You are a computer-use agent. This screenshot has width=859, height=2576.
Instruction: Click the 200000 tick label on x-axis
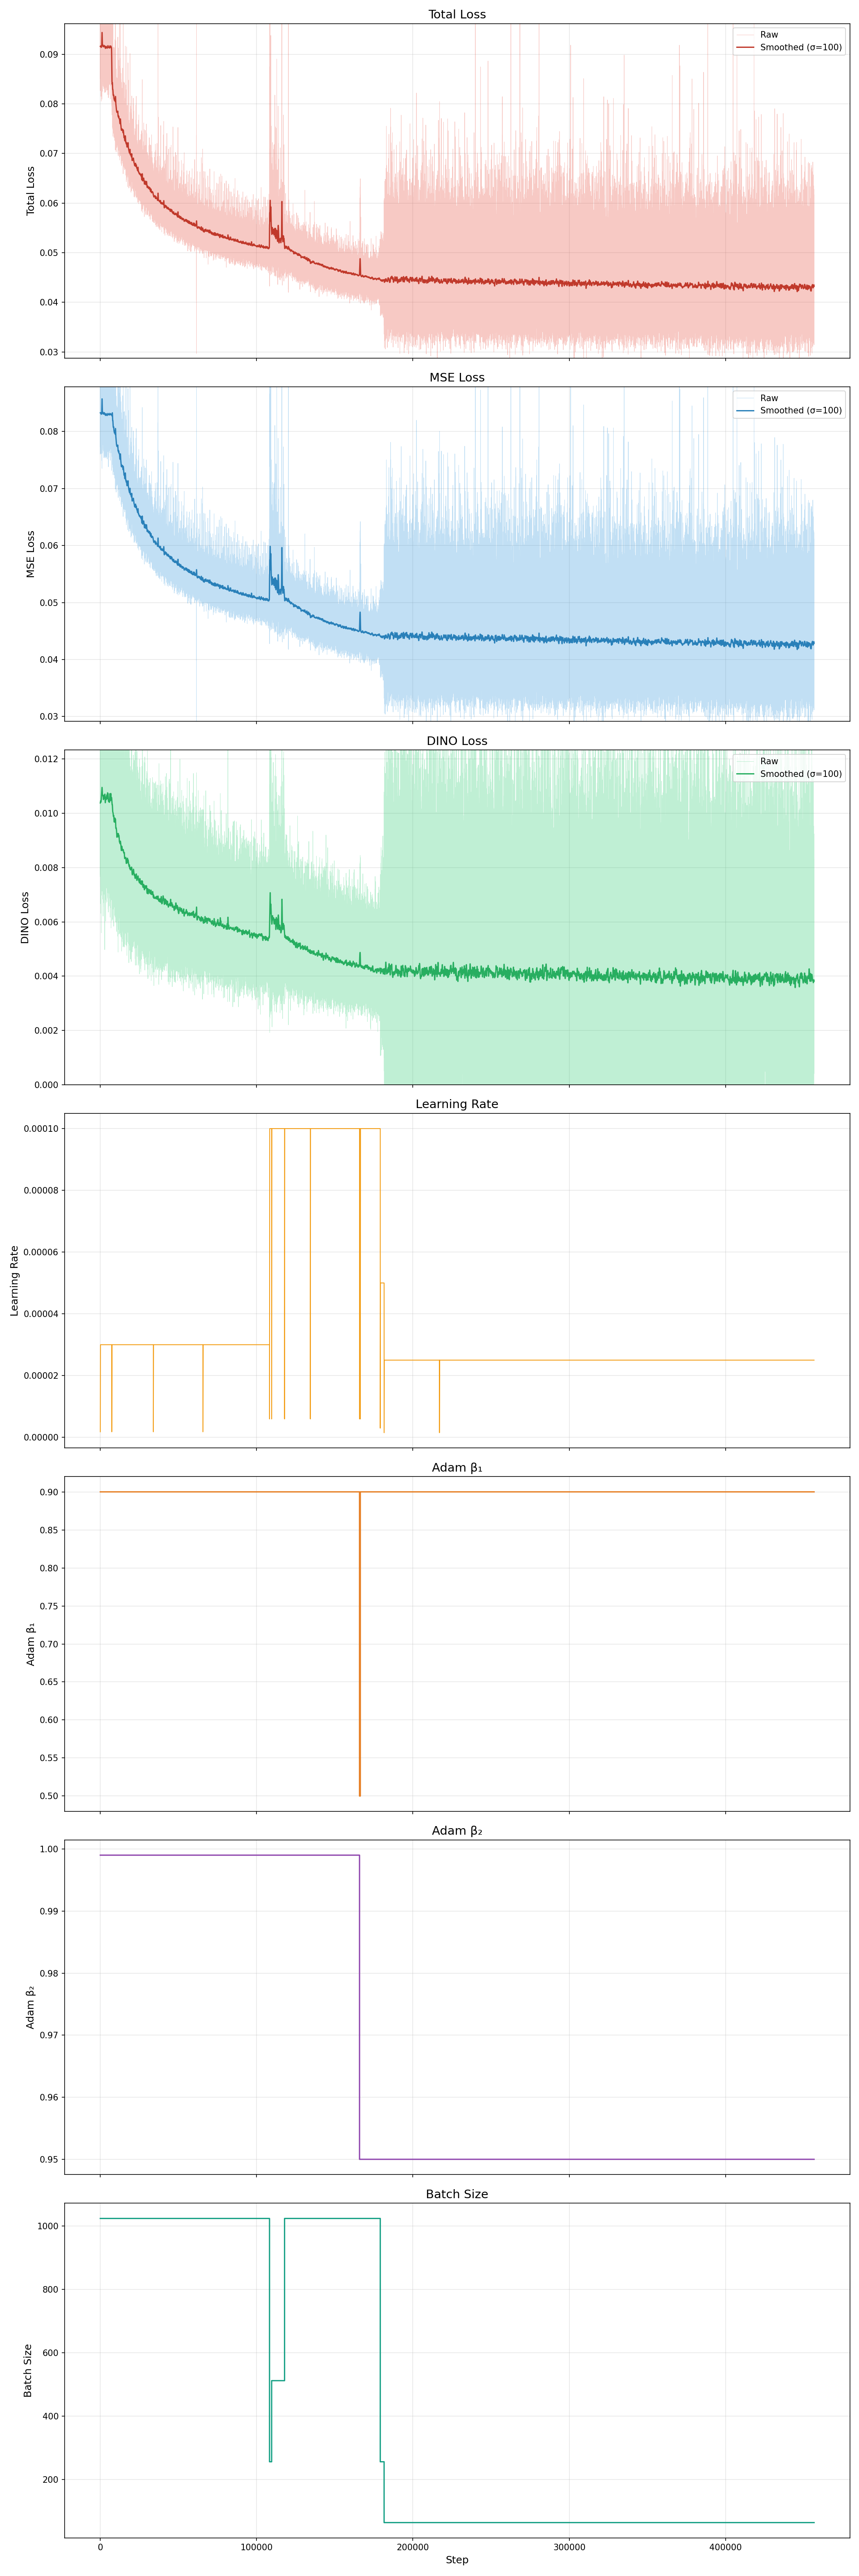pos(413,2547)
